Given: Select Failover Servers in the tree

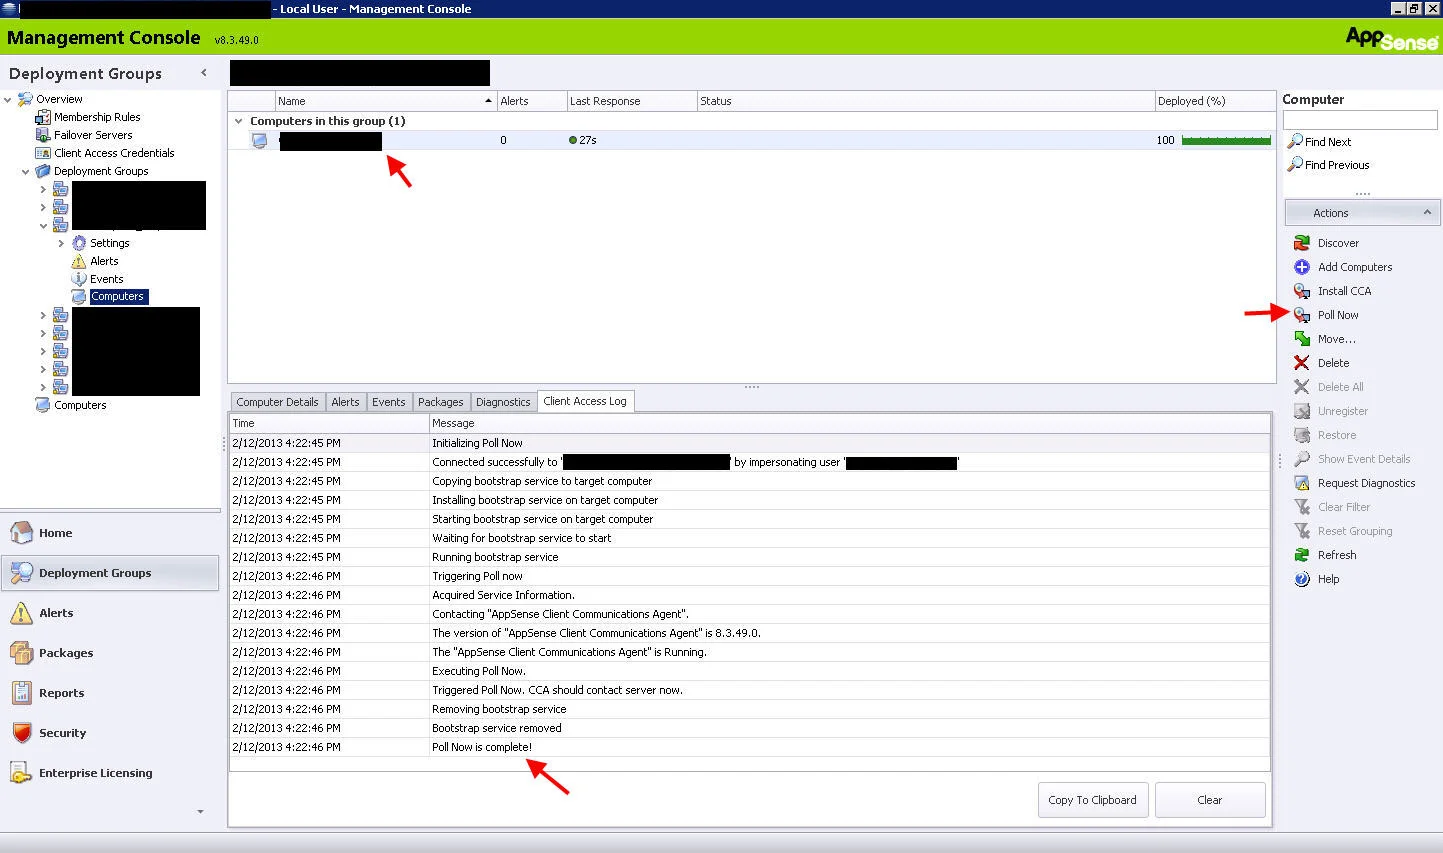Looking at the screenshot, I should (93, 135).
